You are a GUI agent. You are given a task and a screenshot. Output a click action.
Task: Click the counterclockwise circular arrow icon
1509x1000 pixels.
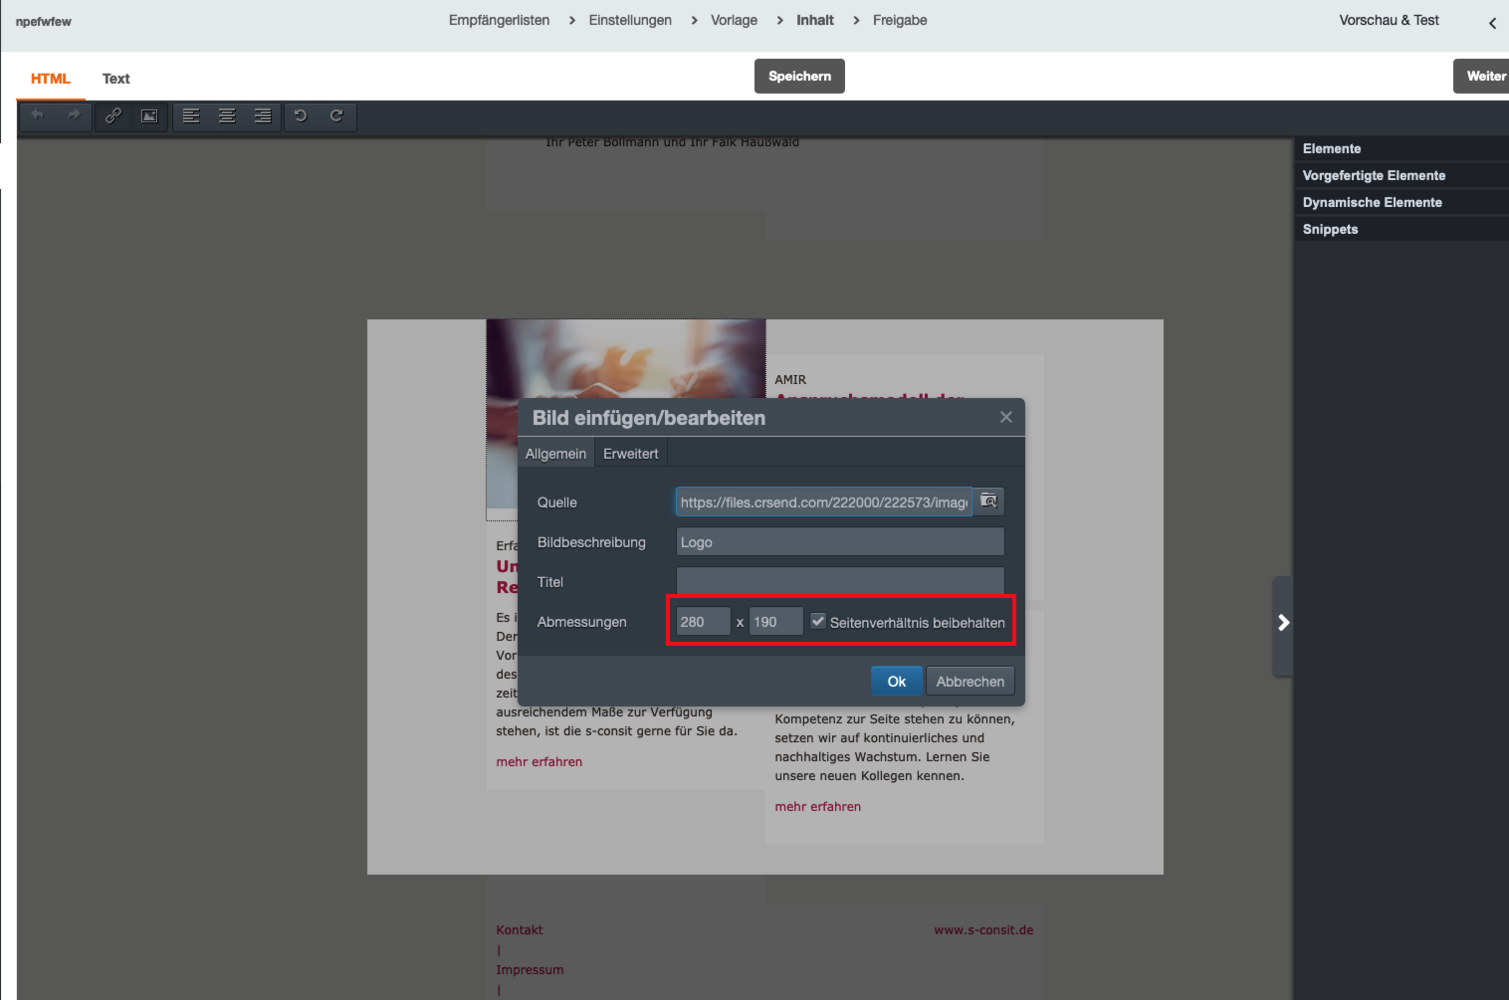click(x=300, y=116)
